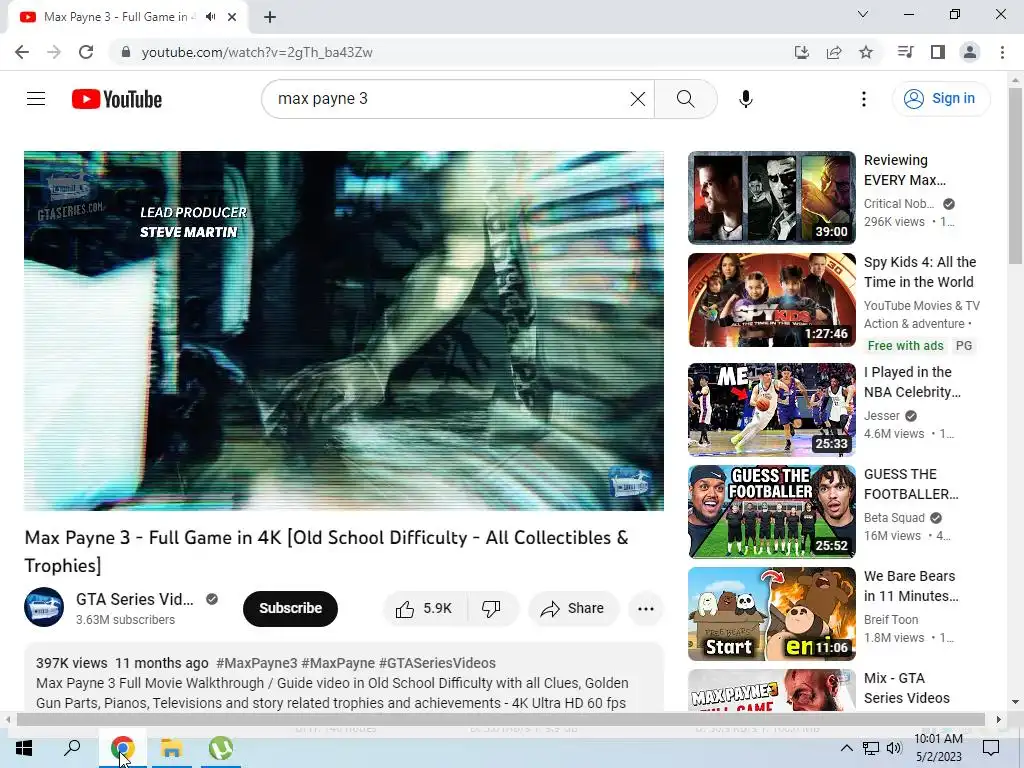Bookmark this page with star icon
Screen dimensions: 1024x768
pos(866,52)
